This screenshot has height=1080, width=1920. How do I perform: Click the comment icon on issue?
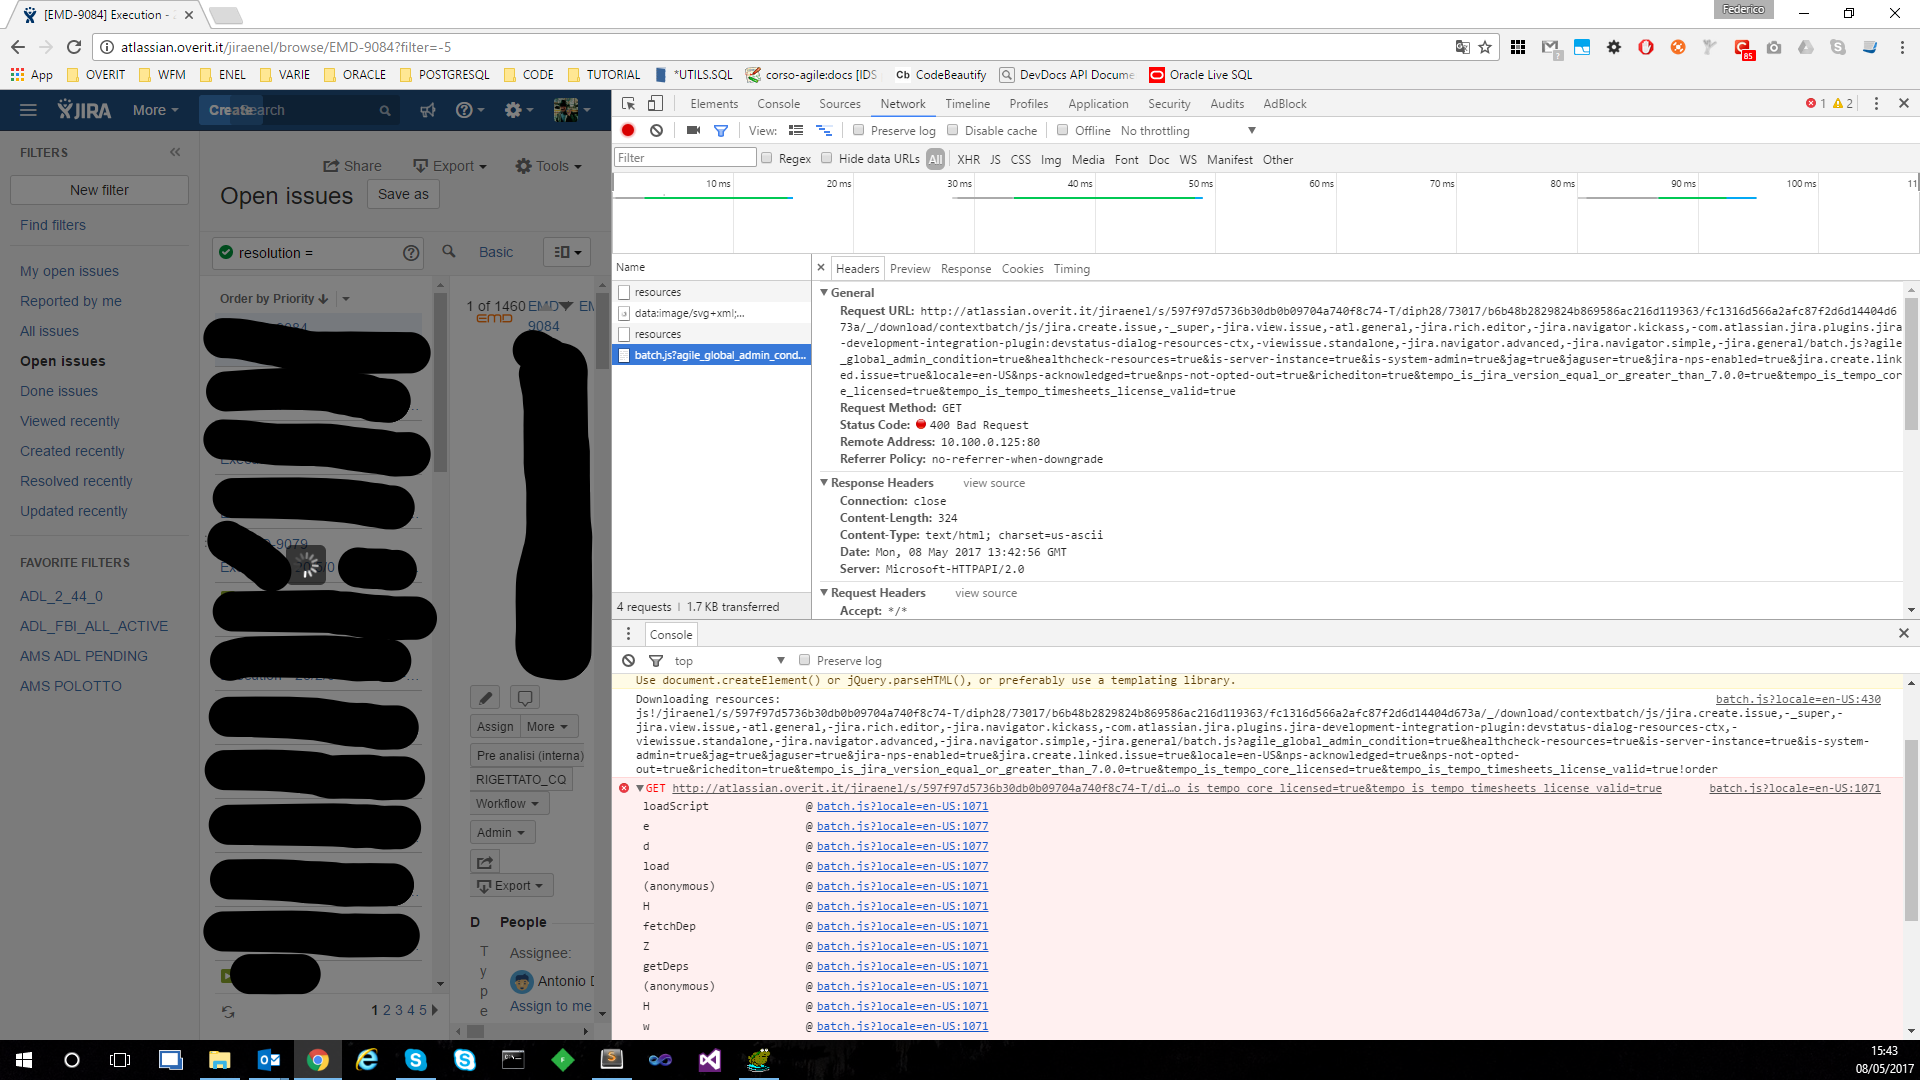click(525, 698)
